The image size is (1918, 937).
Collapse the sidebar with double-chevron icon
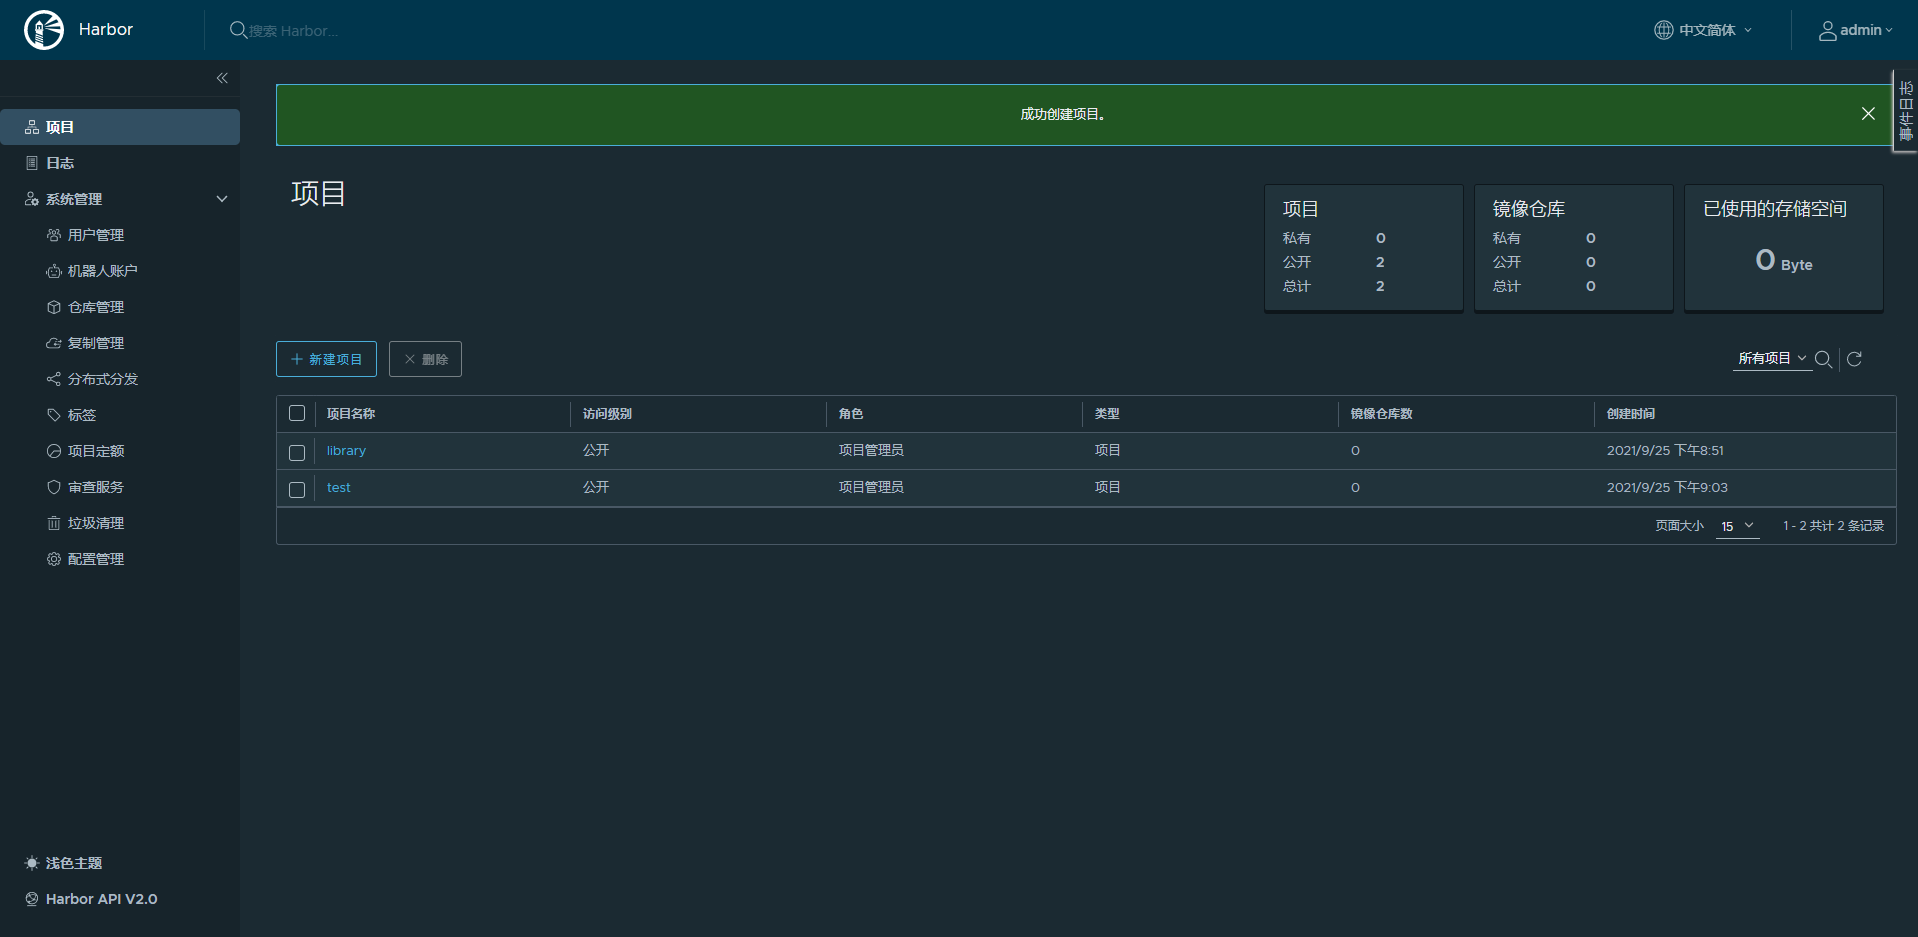(x=222, y=78)
